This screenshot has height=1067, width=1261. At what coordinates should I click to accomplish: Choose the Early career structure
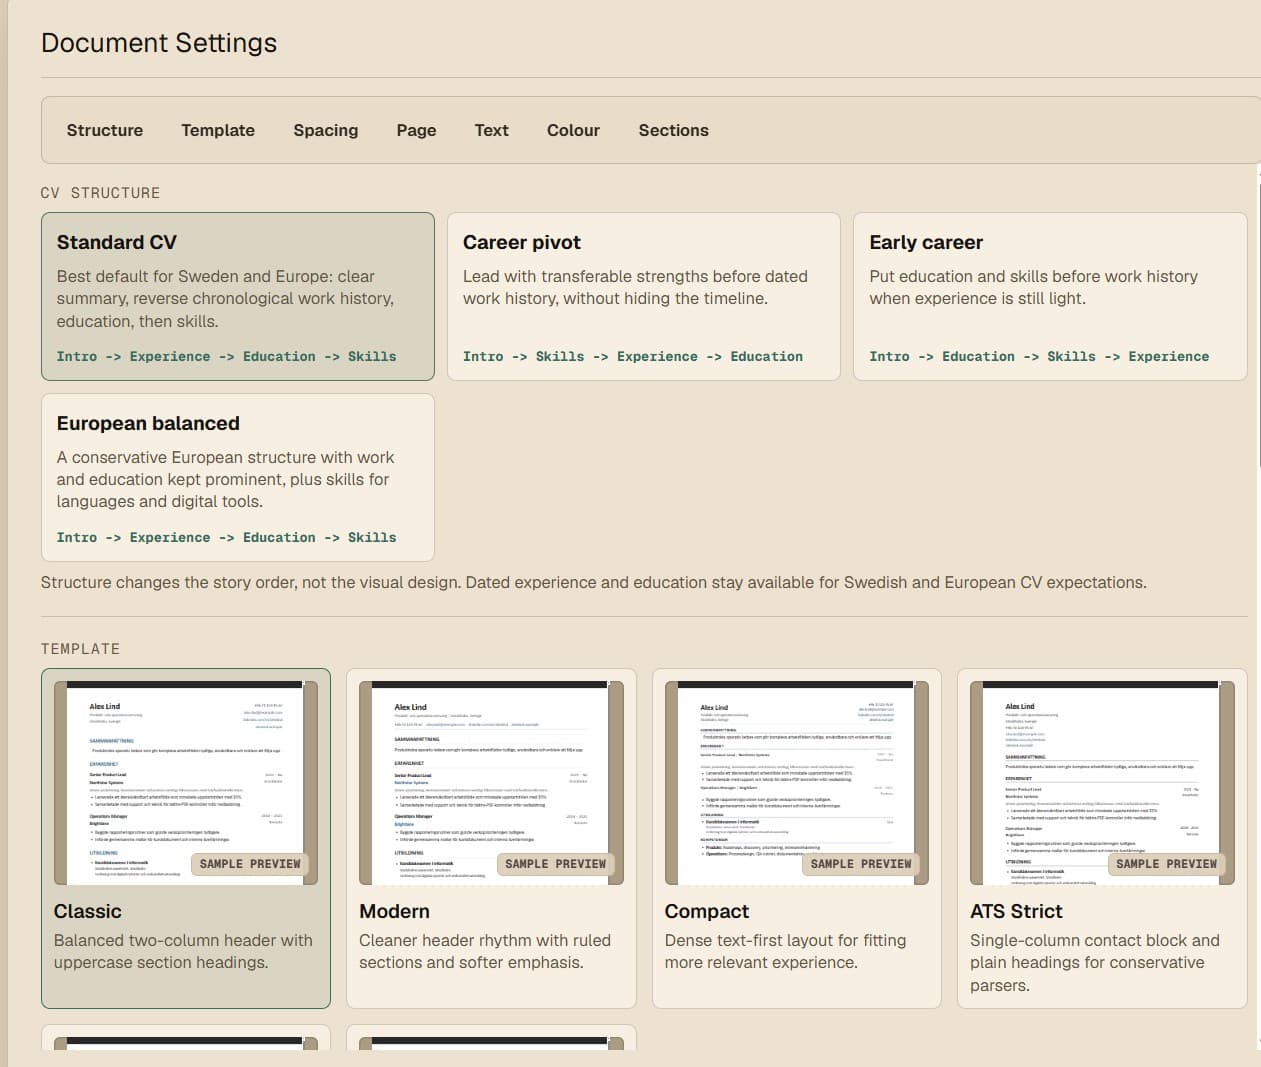1050,296
